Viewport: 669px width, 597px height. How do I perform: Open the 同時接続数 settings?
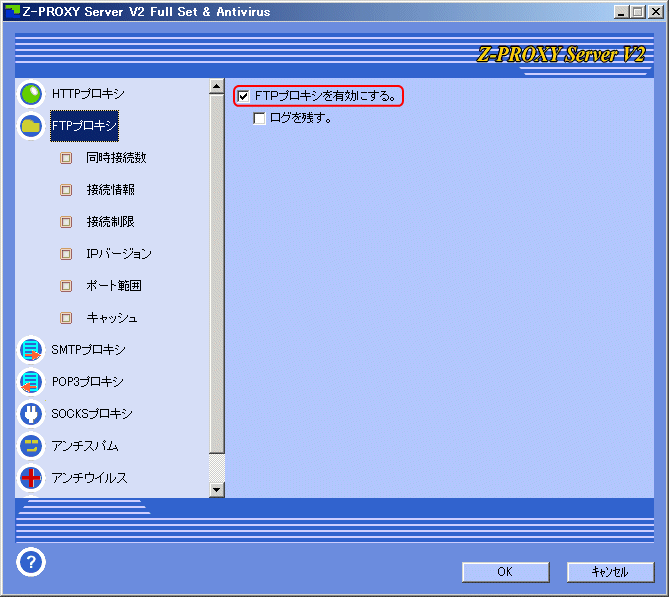click(116, 158)
